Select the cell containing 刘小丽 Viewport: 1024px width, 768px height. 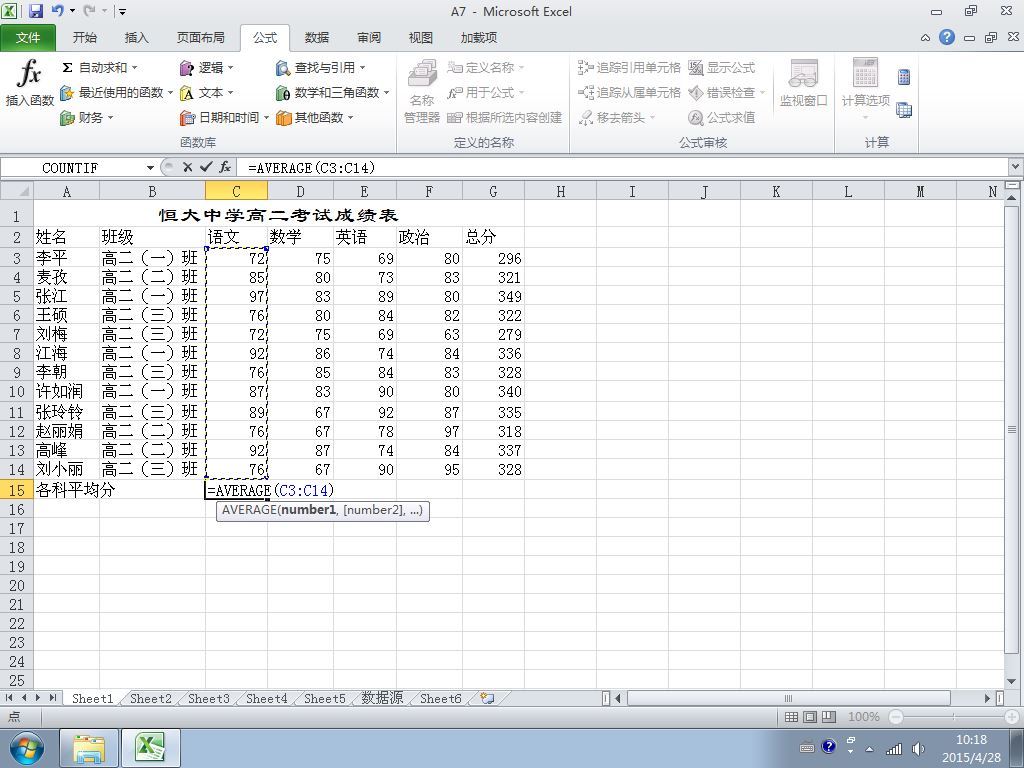point(66,470)
